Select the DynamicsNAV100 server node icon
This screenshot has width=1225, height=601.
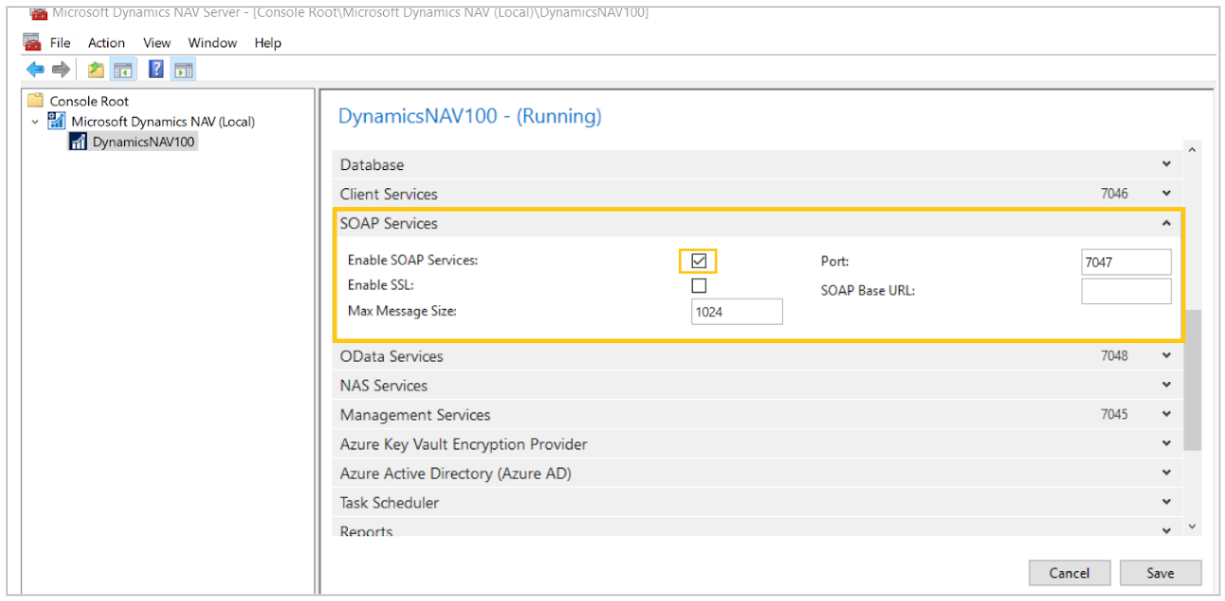tap(78, 141)
